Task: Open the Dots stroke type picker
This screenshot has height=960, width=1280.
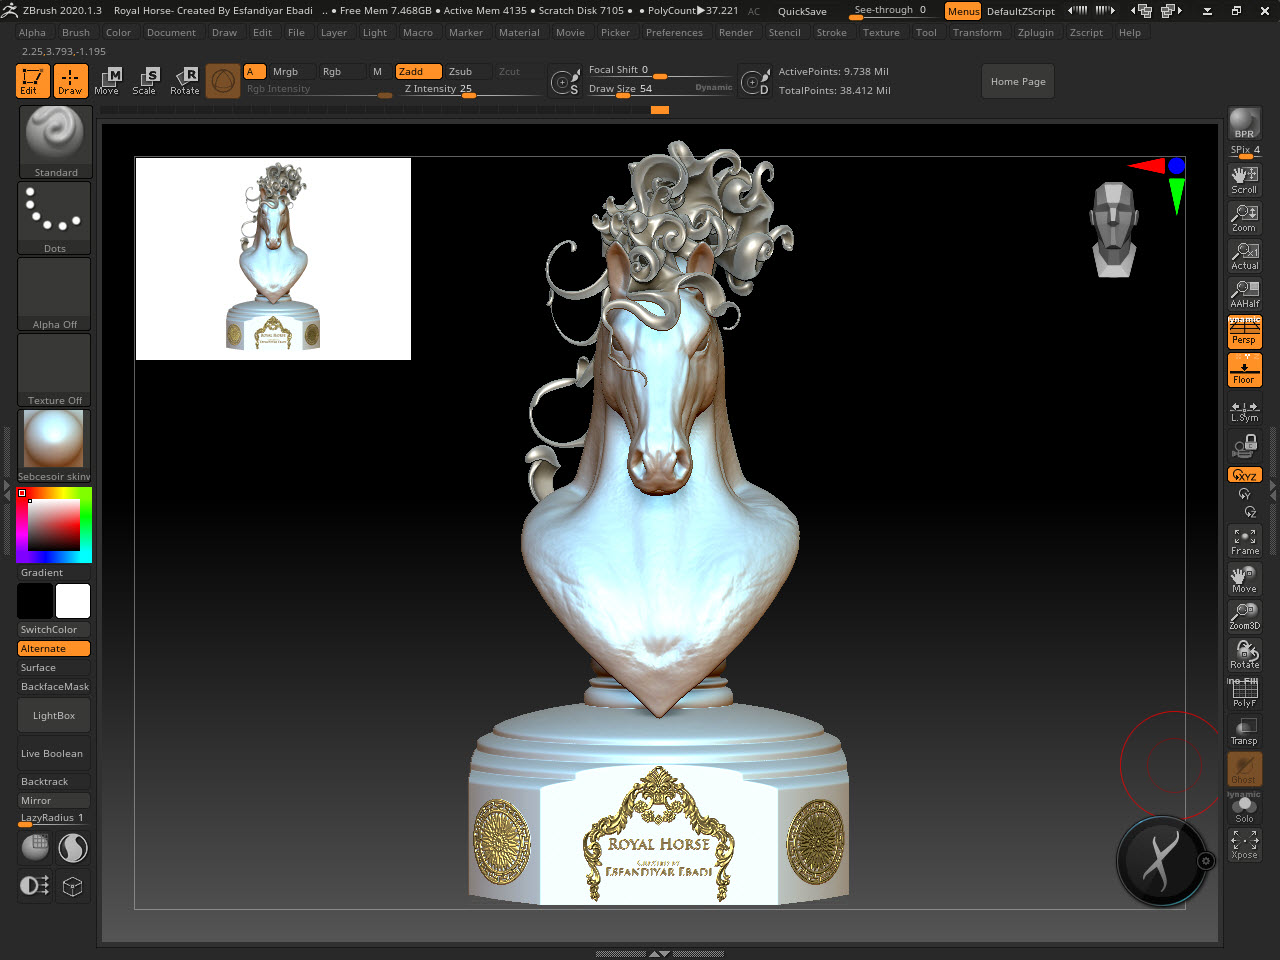Action: 55,217
